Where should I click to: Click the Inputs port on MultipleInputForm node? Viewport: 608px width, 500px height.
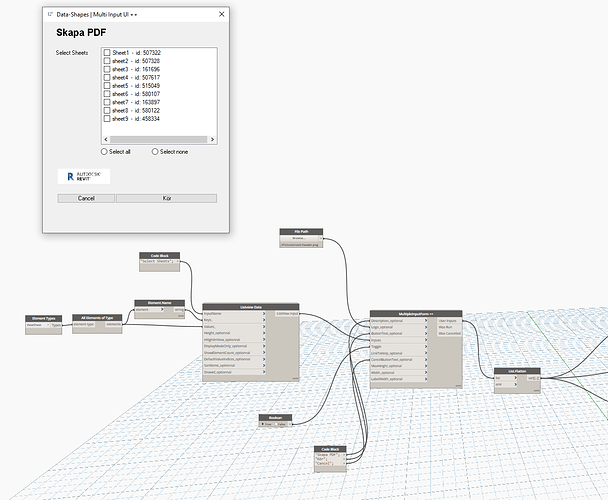(399, 340)
